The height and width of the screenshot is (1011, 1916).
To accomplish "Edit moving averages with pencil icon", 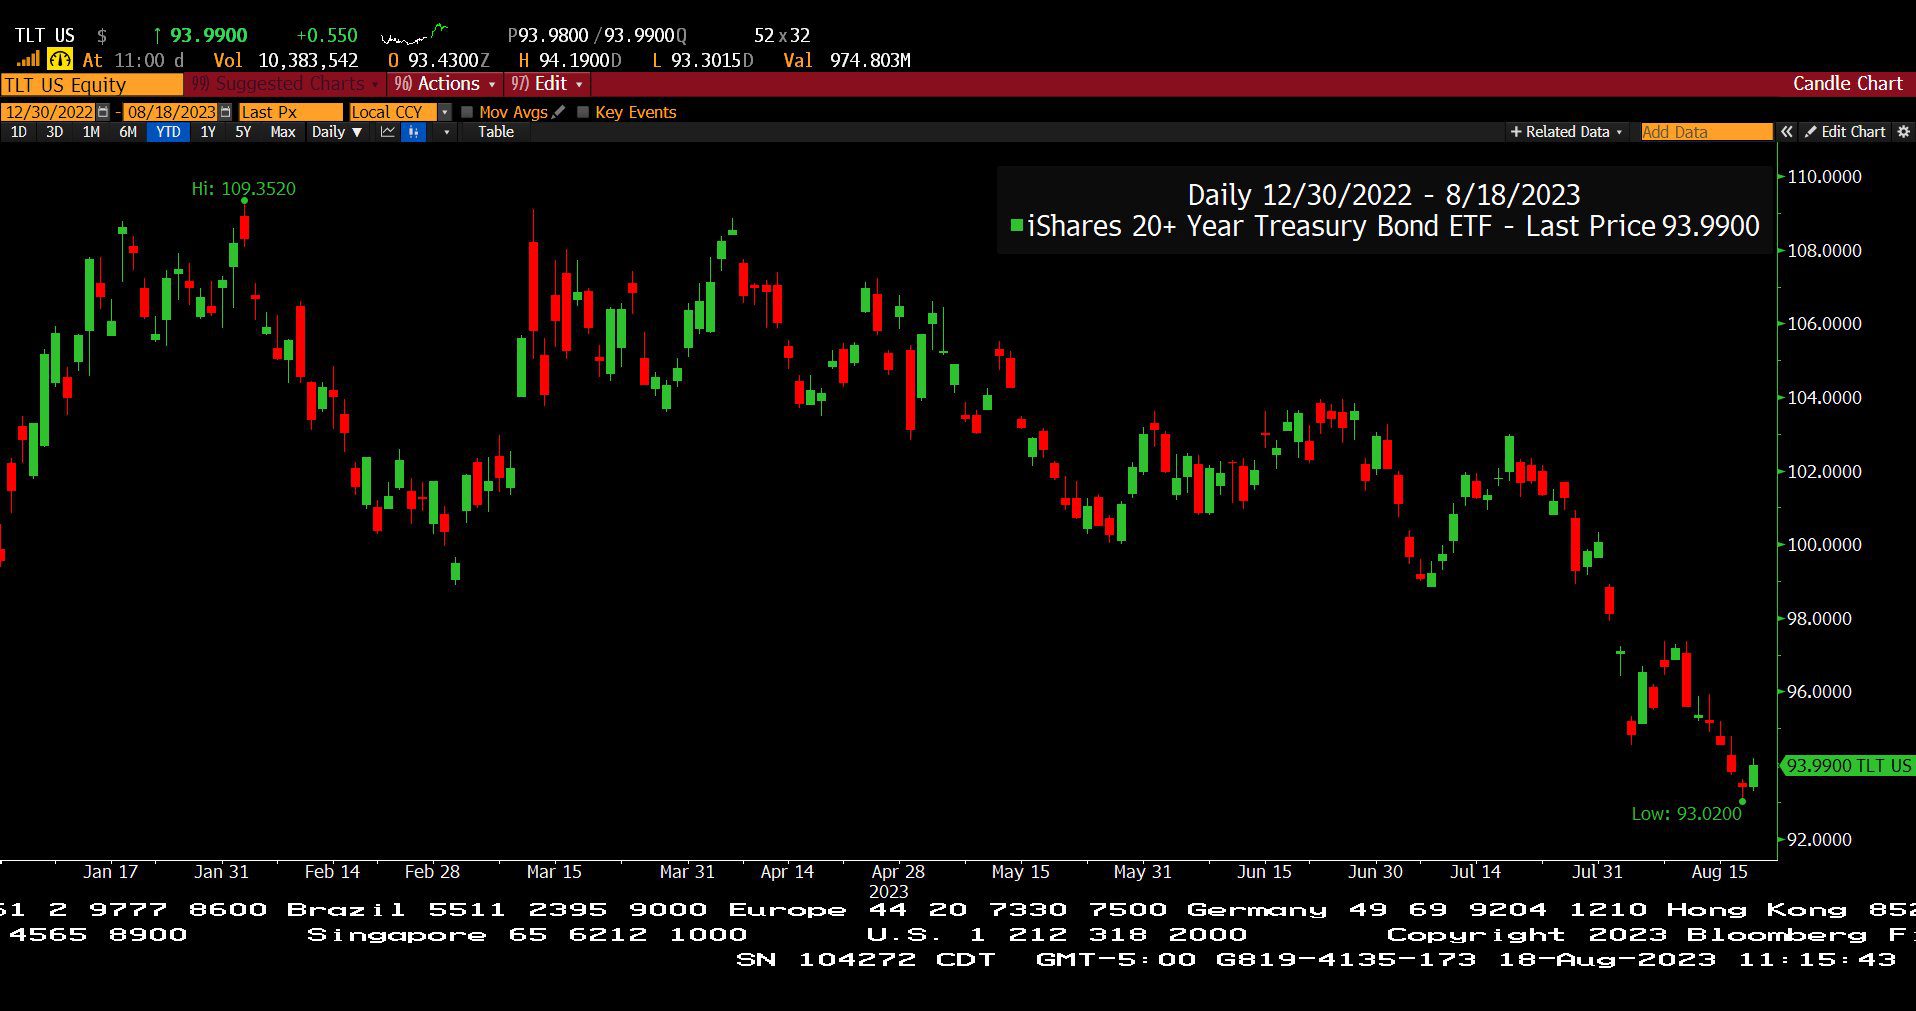I will [x=558, y=112].
